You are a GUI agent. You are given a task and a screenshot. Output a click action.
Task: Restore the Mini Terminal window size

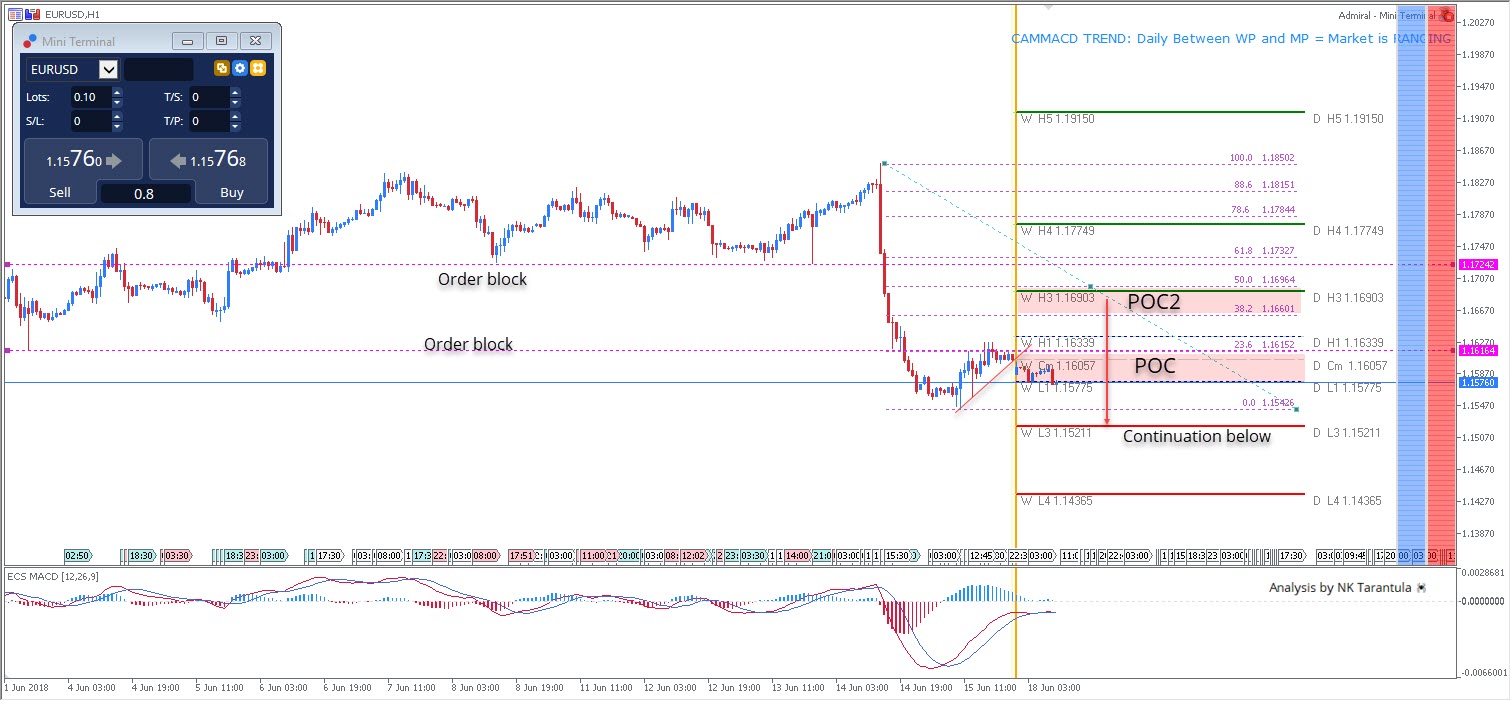pos(221,41)
